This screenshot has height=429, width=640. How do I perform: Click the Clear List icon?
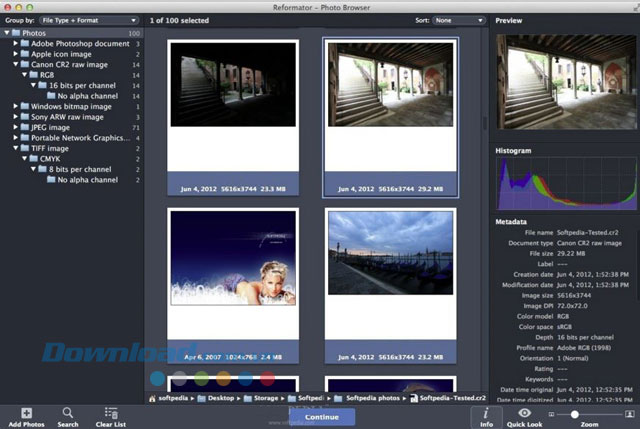[x=110, y=412]
